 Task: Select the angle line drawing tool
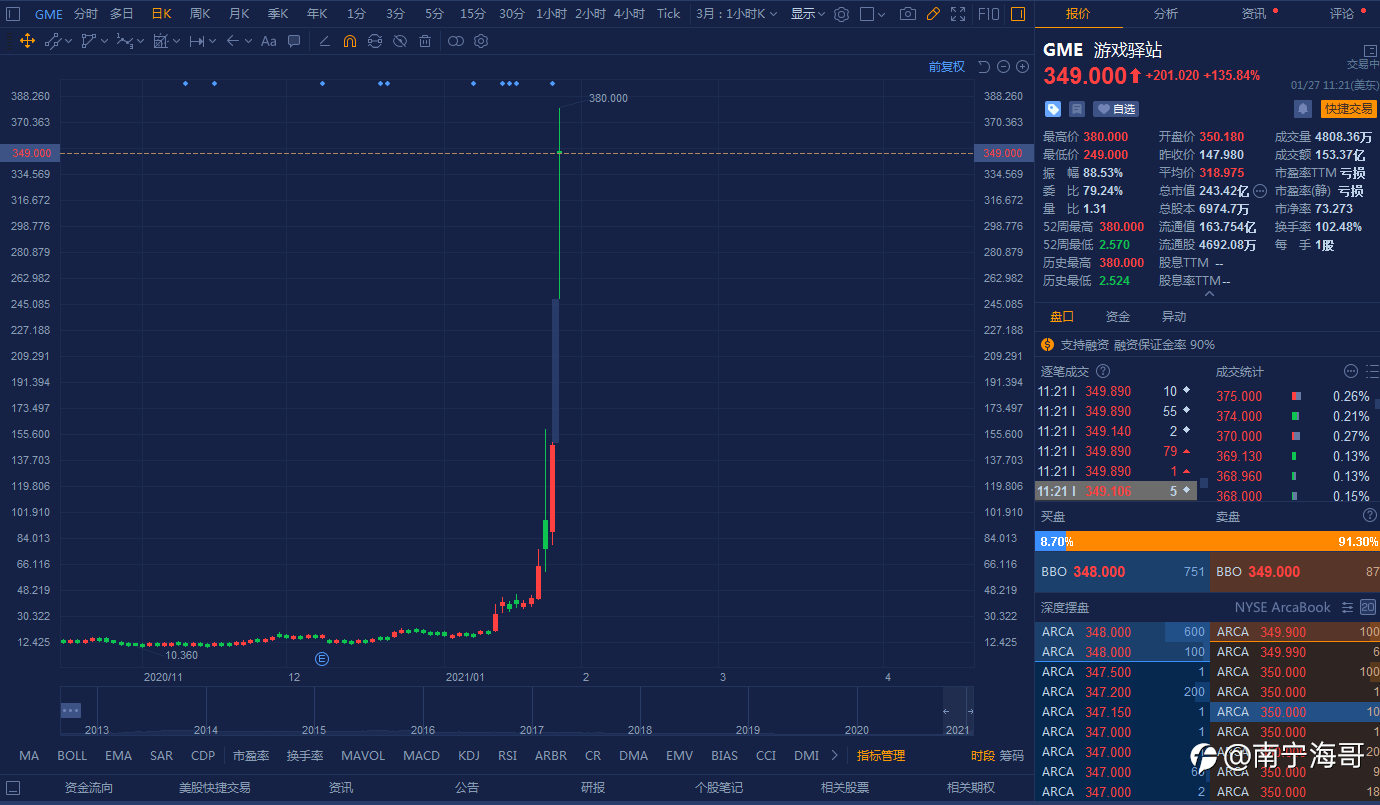click(x=324, y=41)
